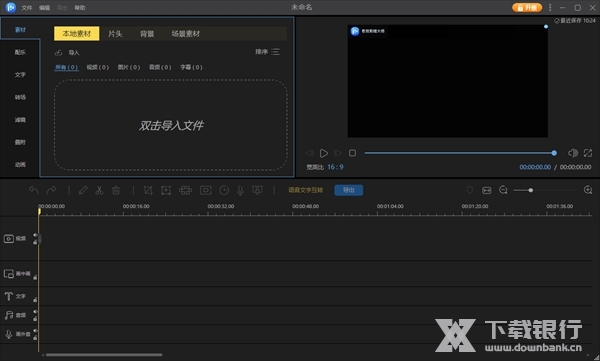Open the three-dot more options menu
Screen dimensions: 600x361
tap(550, 7)
